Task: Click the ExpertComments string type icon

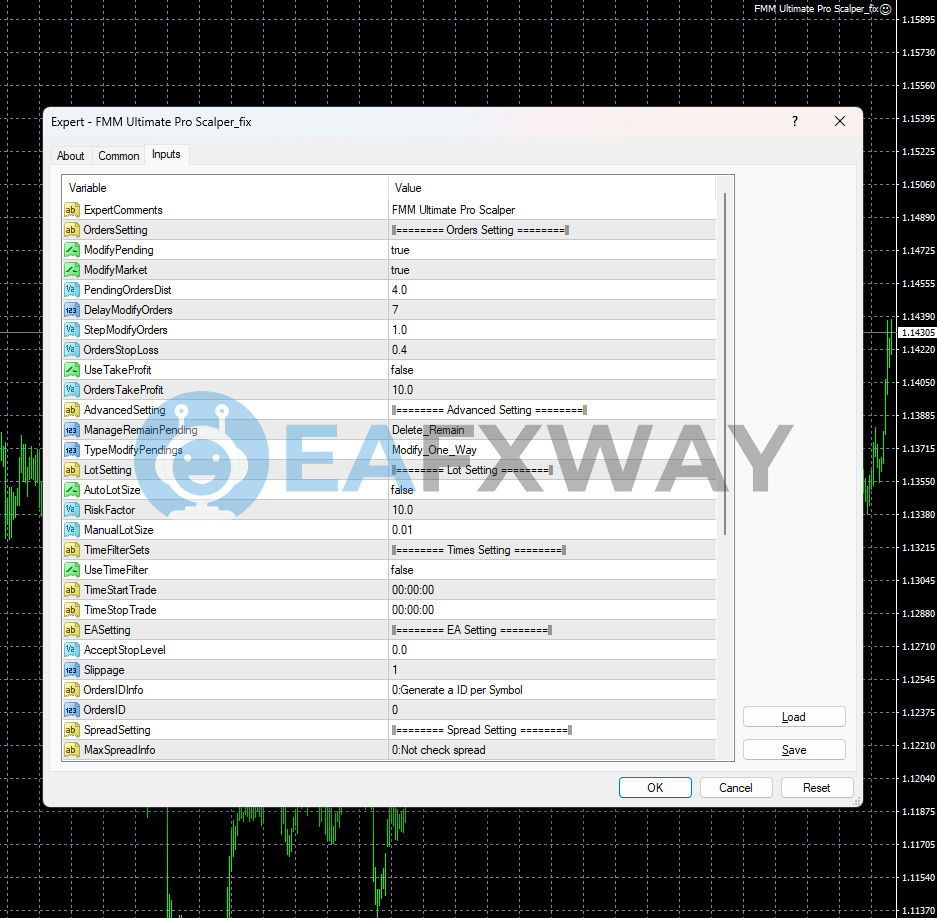Action: tap(71, 210)
